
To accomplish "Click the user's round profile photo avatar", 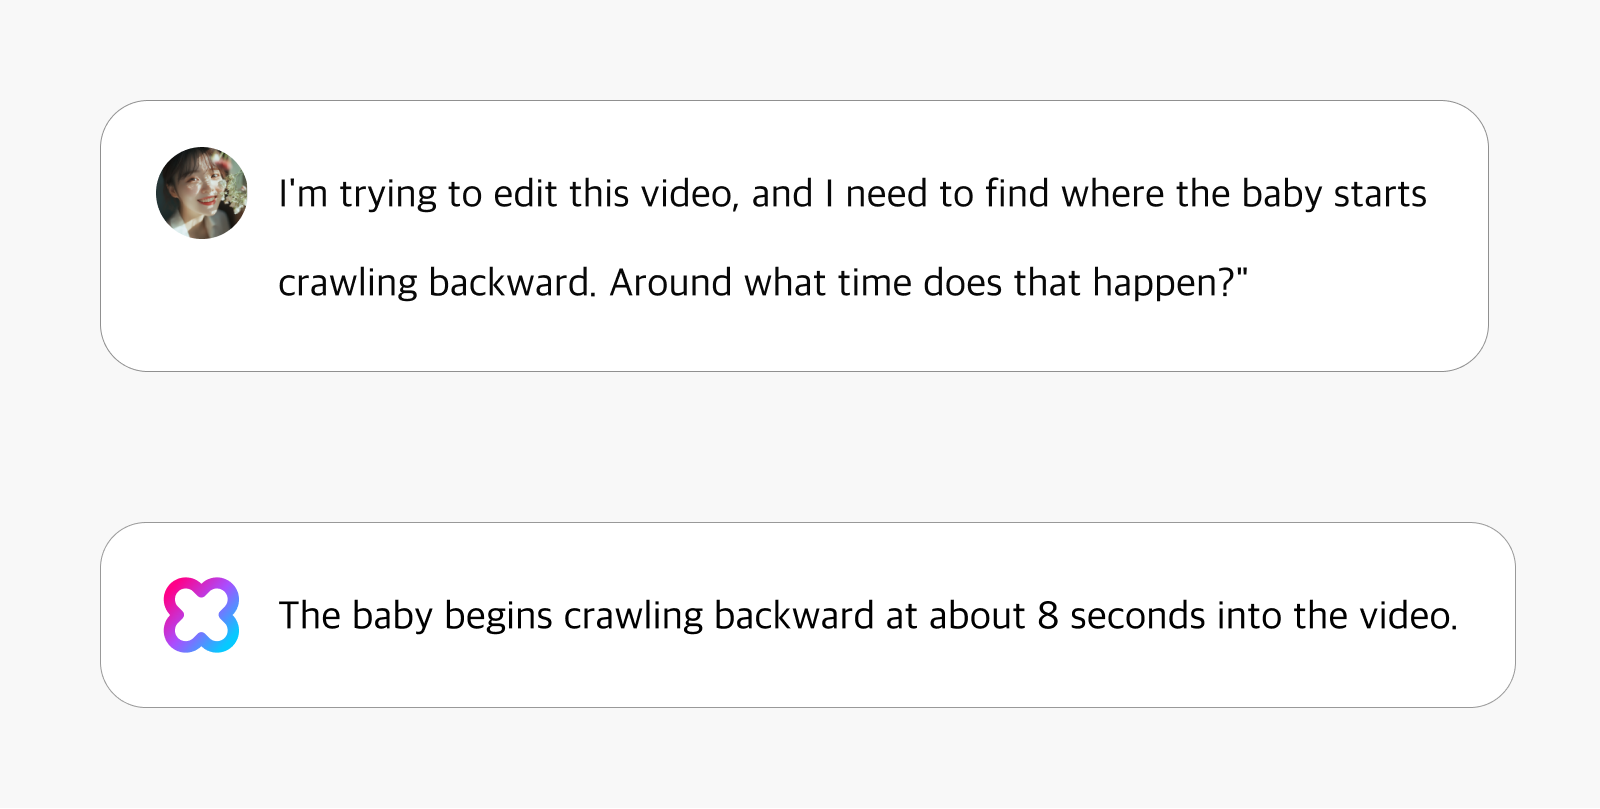I will pos(202,193).
